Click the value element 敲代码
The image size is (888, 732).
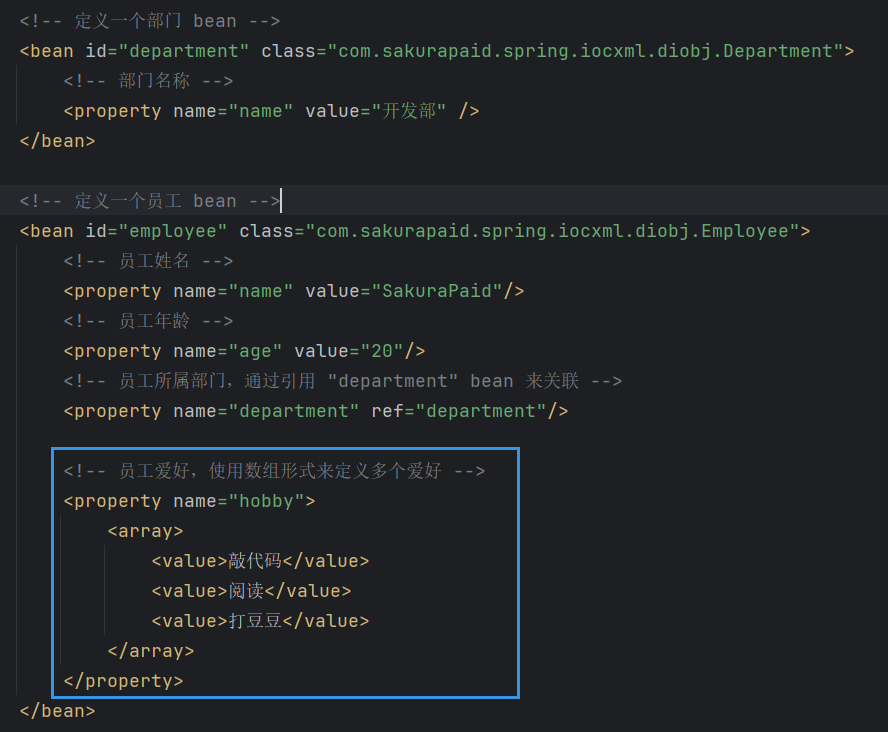261,561
